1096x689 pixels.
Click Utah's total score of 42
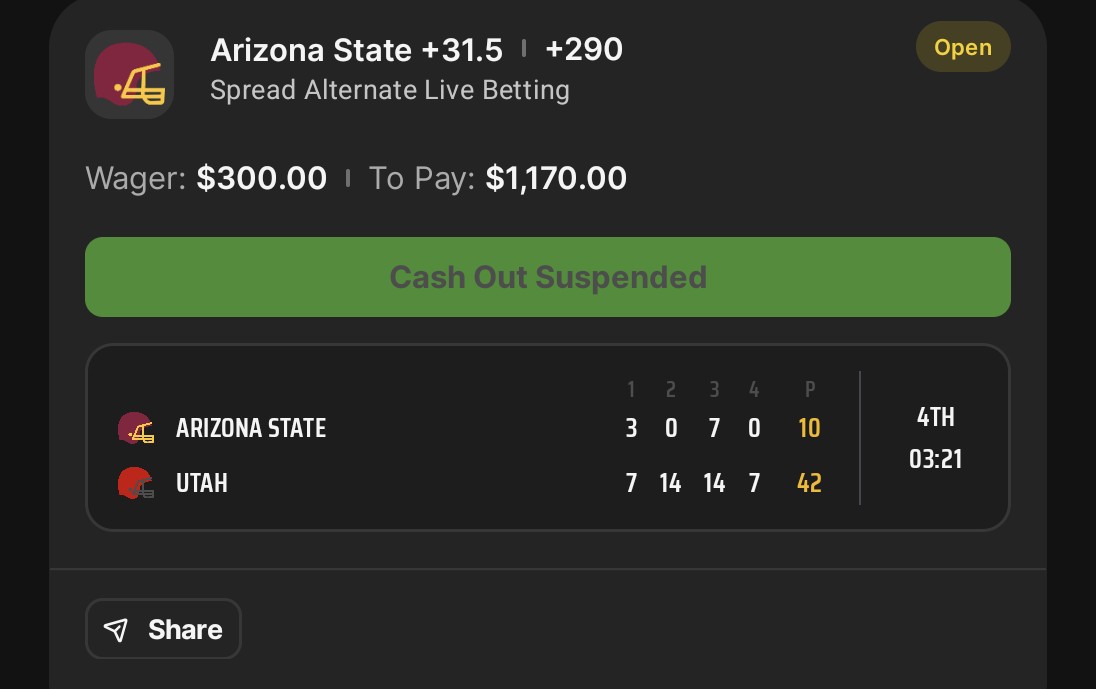pyautogui.click(x=809, y=484)
